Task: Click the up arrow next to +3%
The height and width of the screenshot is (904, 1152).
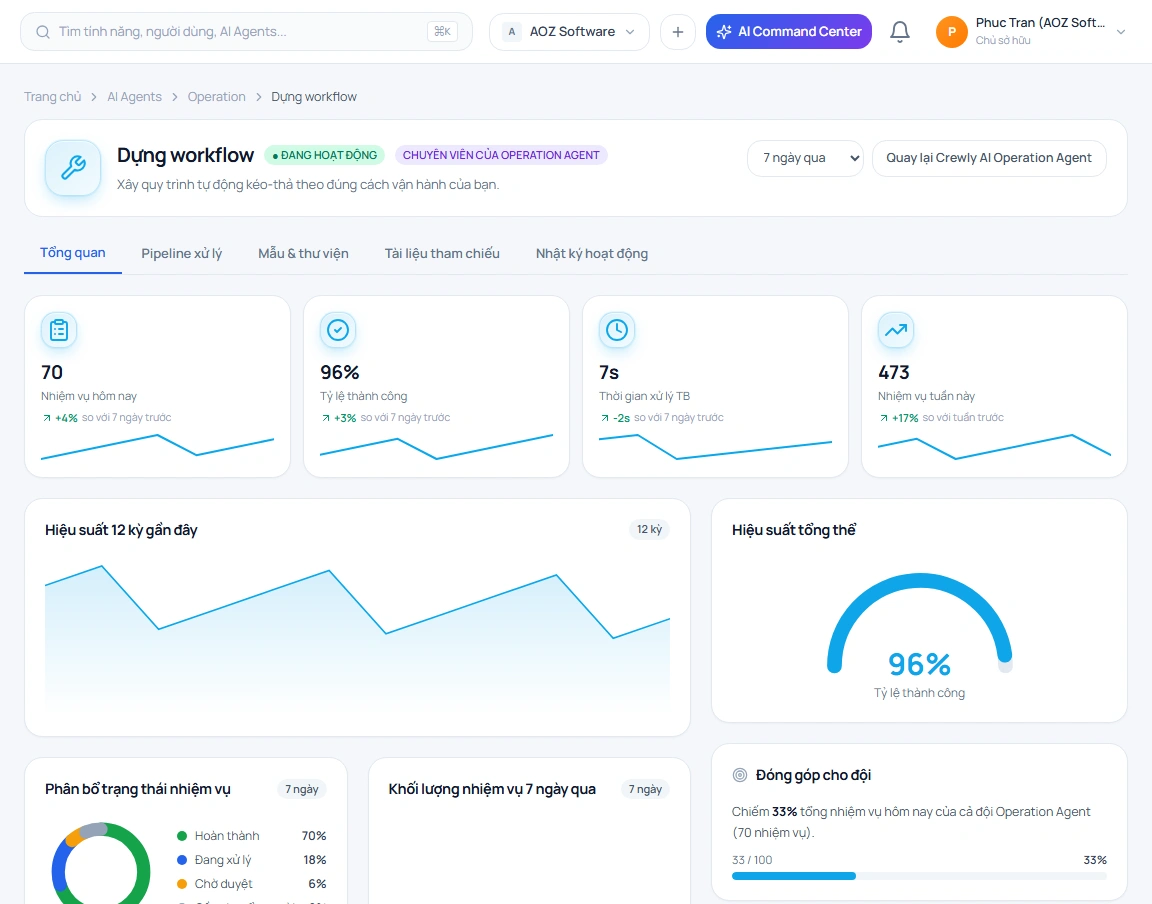Action: pos(325,417)
